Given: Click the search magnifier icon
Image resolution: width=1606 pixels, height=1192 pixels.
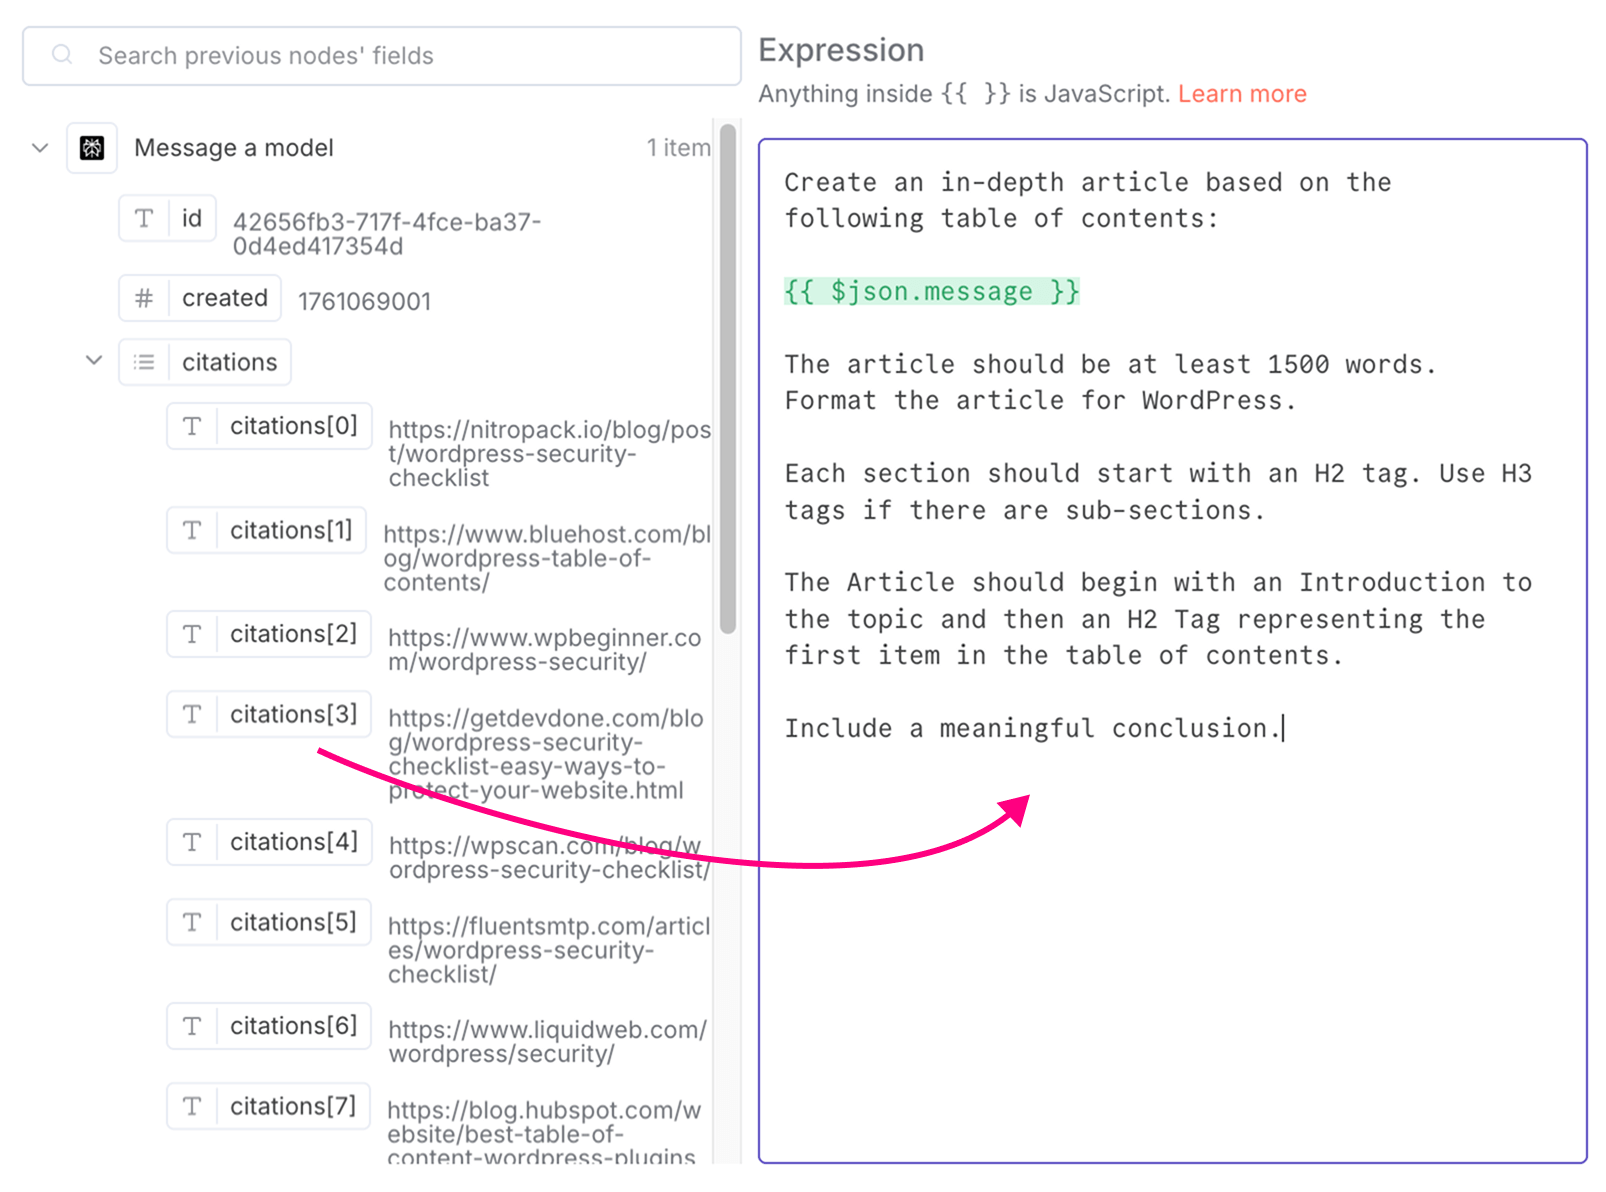Looking at the screenshot, I should click(x=62, y=55).
